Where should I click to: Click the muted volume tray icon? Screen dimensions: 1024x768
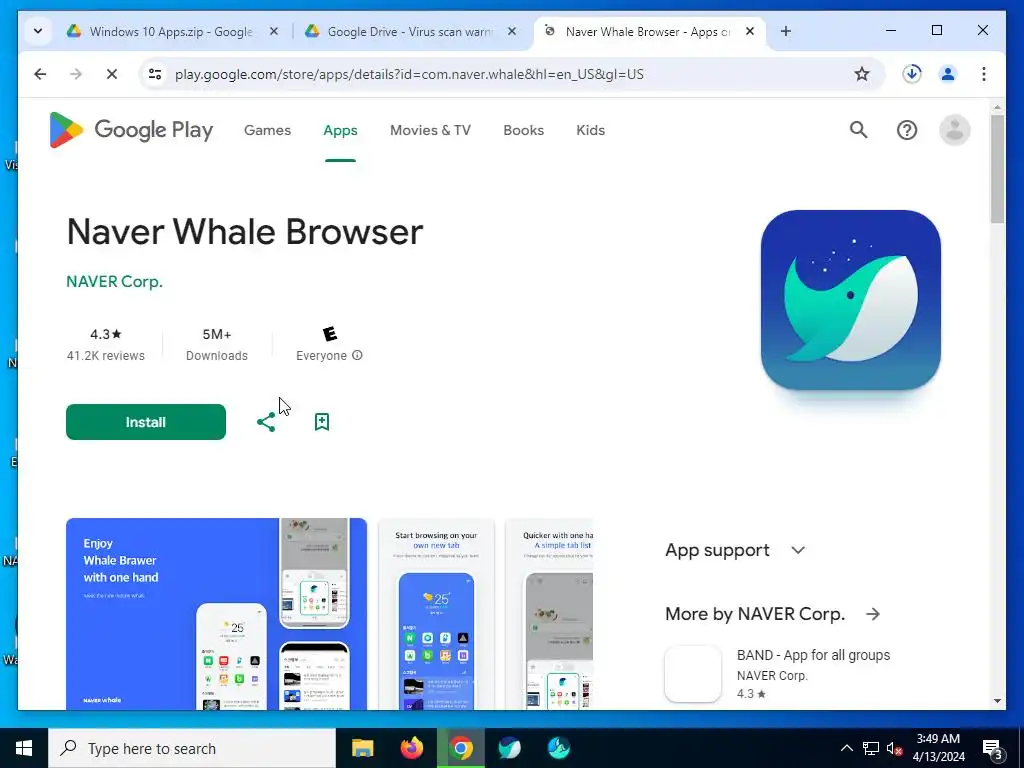pos(895,748)
